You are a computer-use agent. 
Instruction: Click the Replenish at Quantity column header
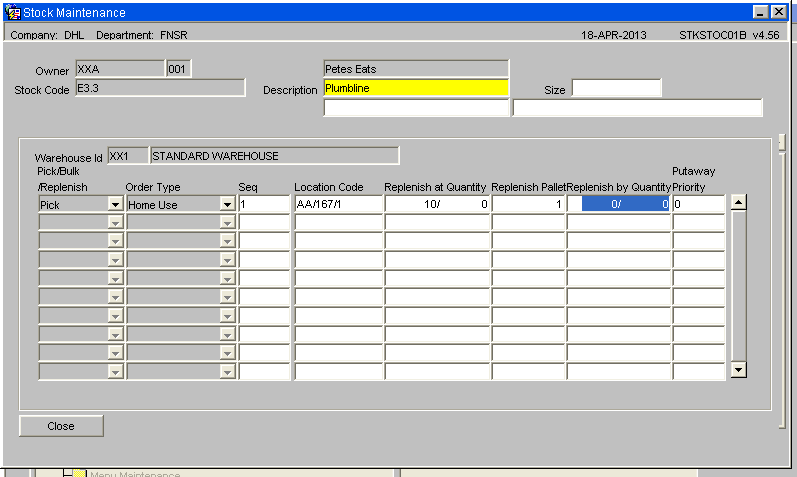click(435, 187)
